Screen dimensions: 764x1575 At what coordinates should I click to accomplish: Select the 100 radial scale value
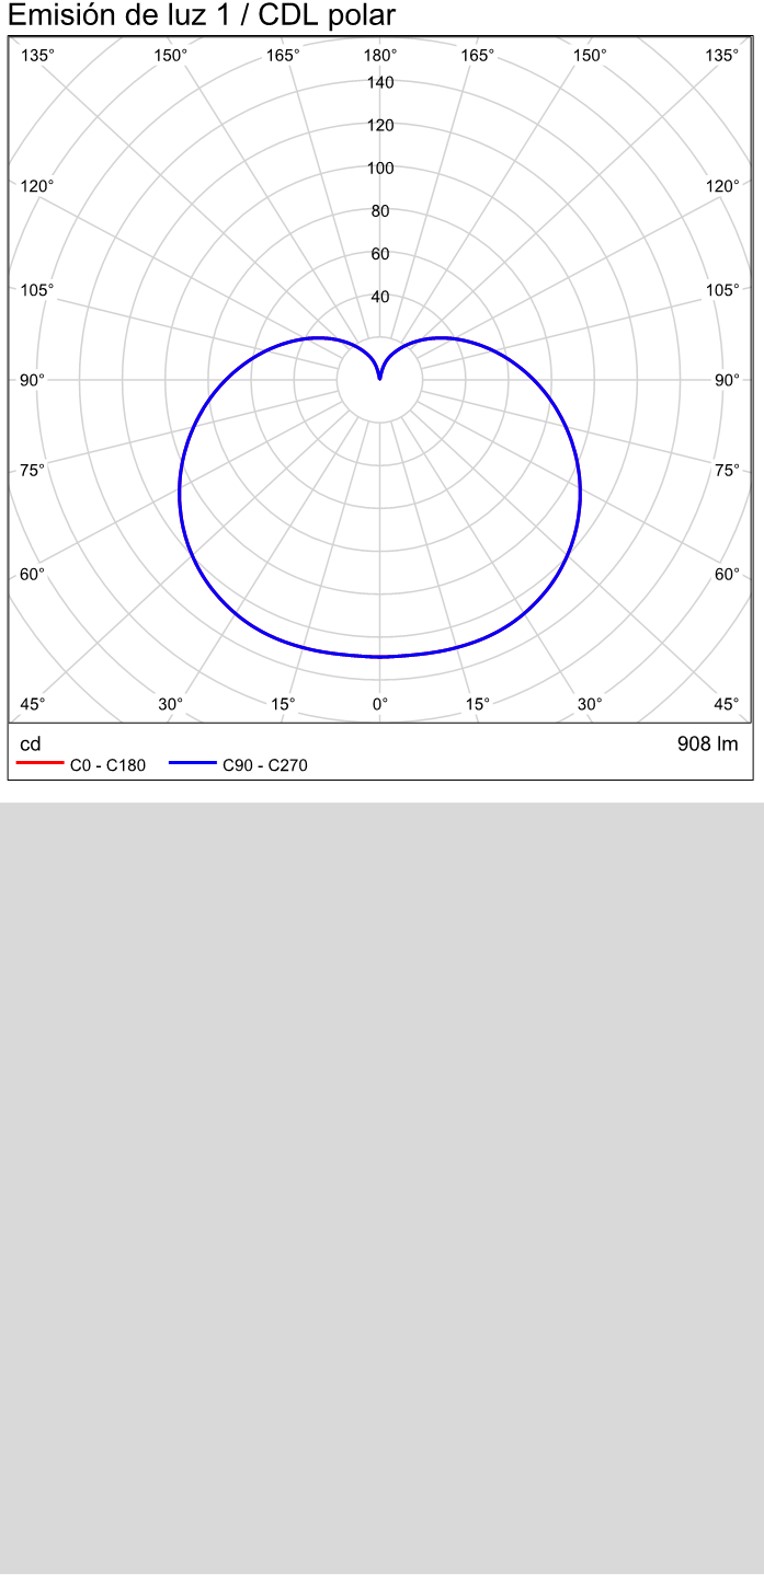coord(380,168)
